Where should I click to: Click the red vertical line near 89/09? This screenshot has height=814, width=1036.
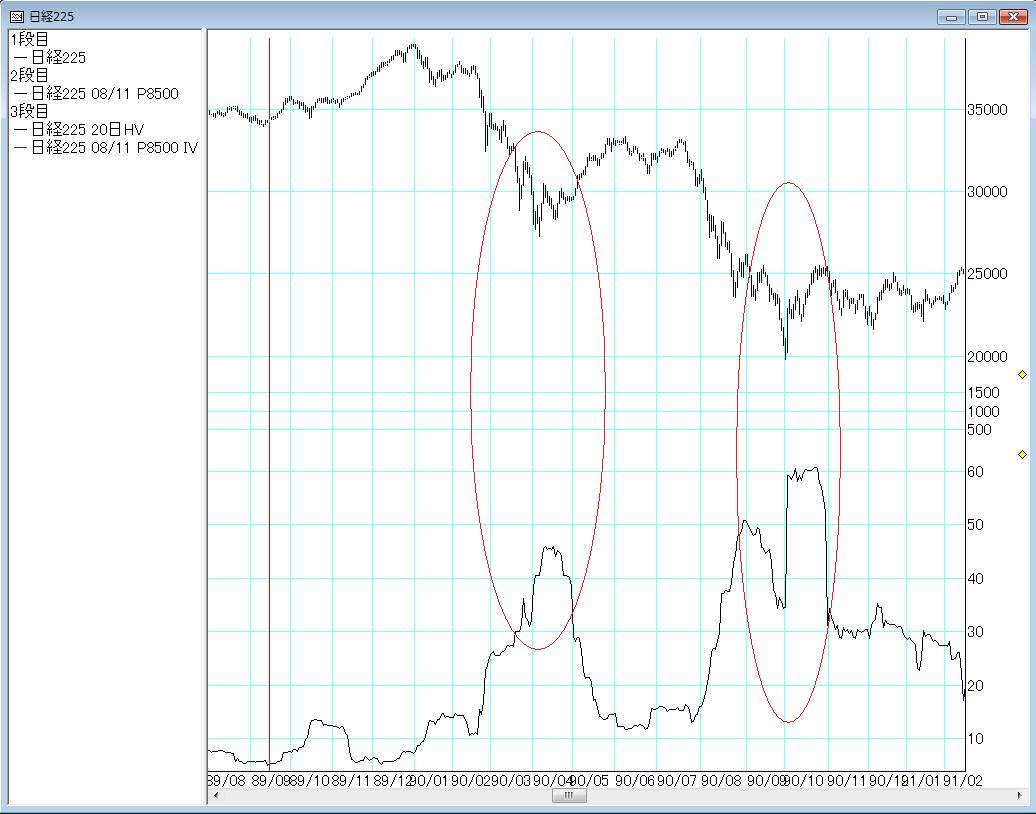tap(269, 400)
